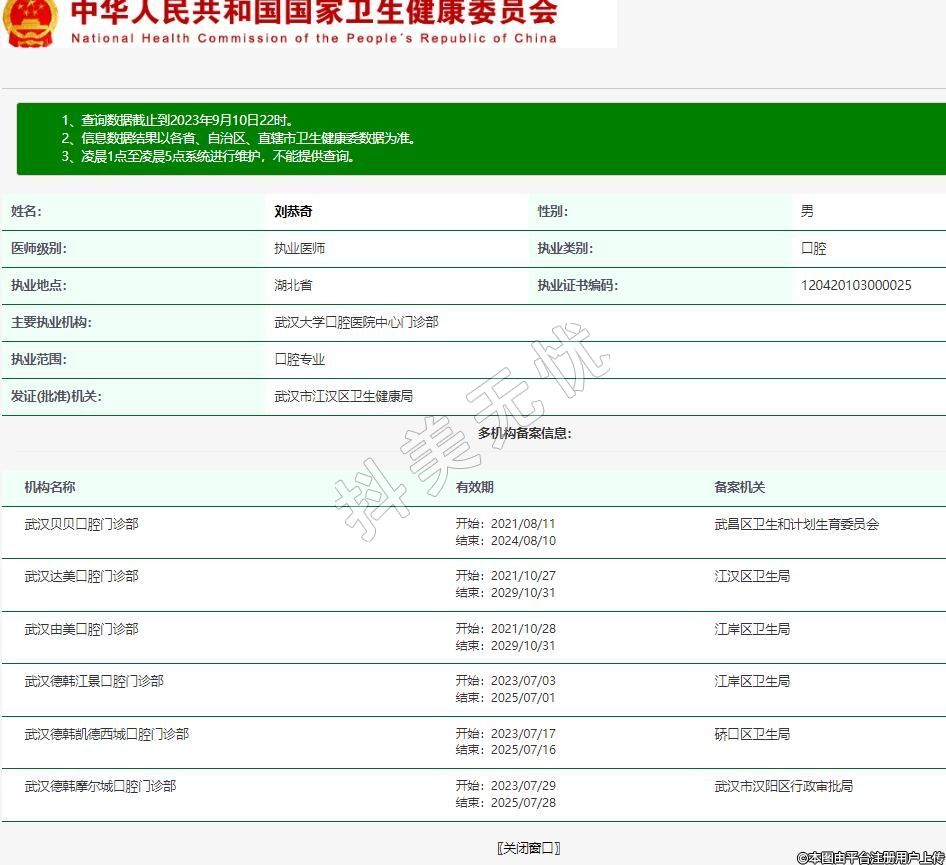
Task: Click the 武汉市江汉区卫生健康局 issuing authority value
Action: (x=343, y=397)
